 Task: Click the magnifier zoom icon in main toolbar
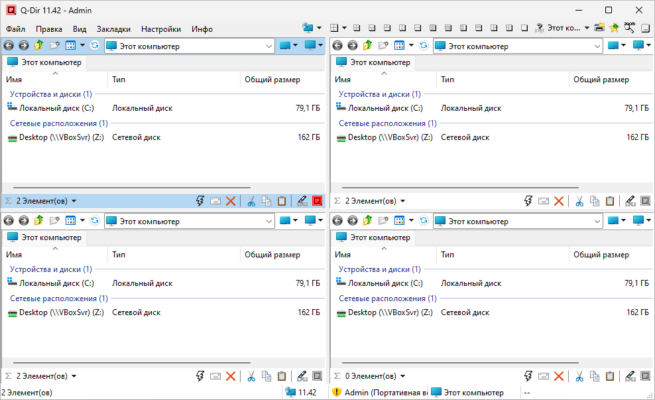(x=630, y=28)
